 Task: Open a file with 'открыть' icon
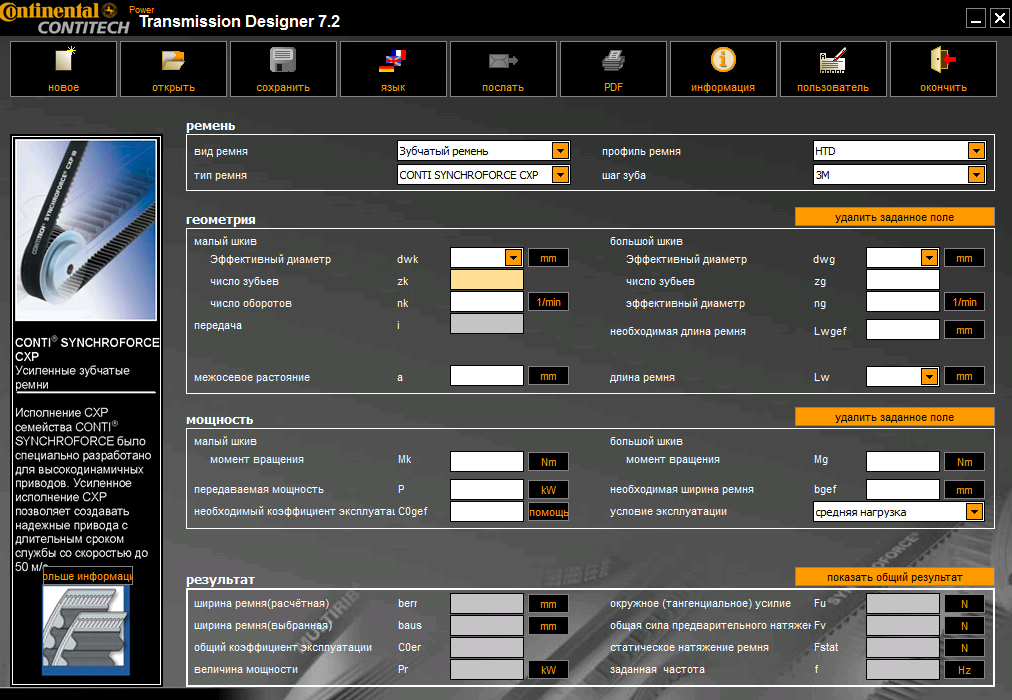point(174,69)
